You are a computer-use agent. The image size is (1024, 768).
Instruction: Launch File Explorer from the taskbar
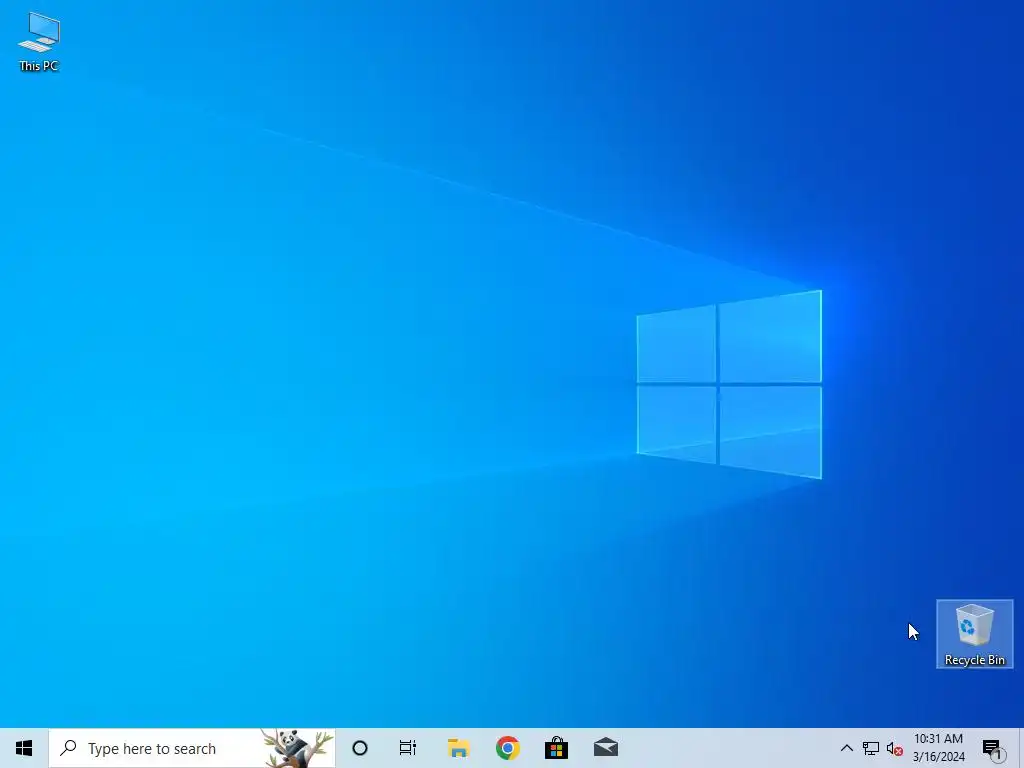click(x=458, y=748)
